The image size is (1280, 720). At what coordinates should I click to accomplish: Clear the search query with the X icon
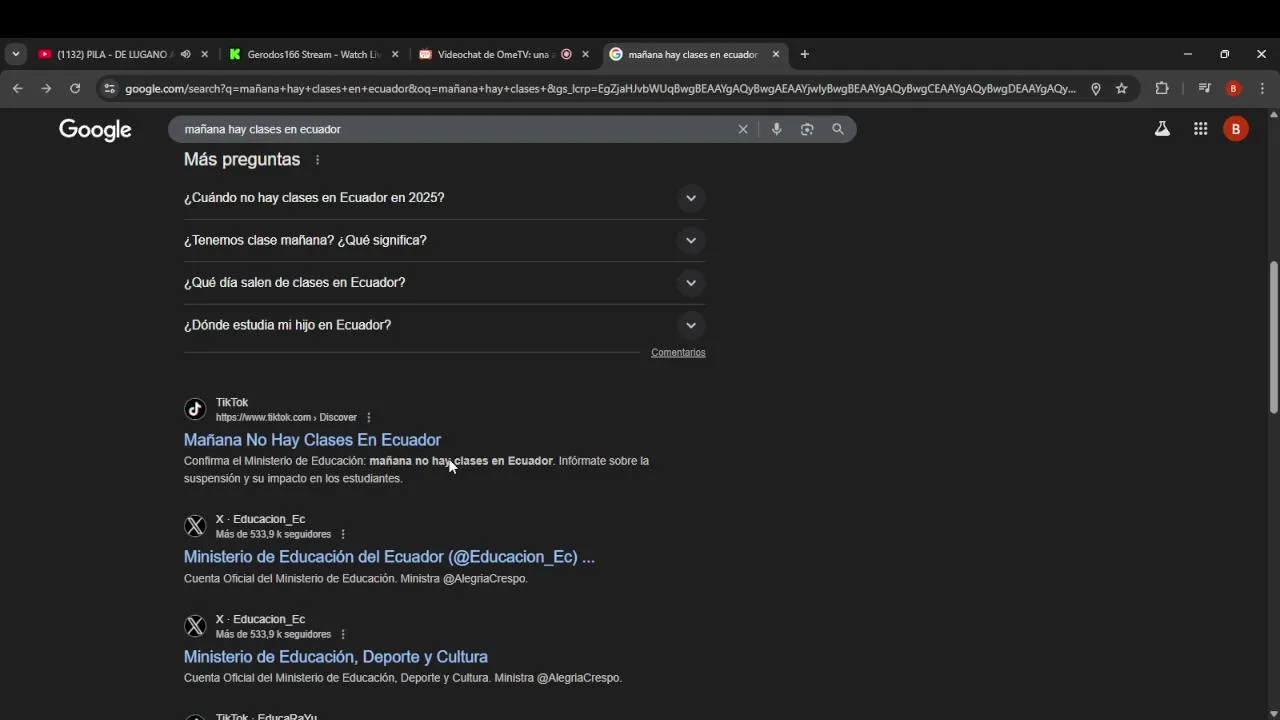(x=743, y=129)
